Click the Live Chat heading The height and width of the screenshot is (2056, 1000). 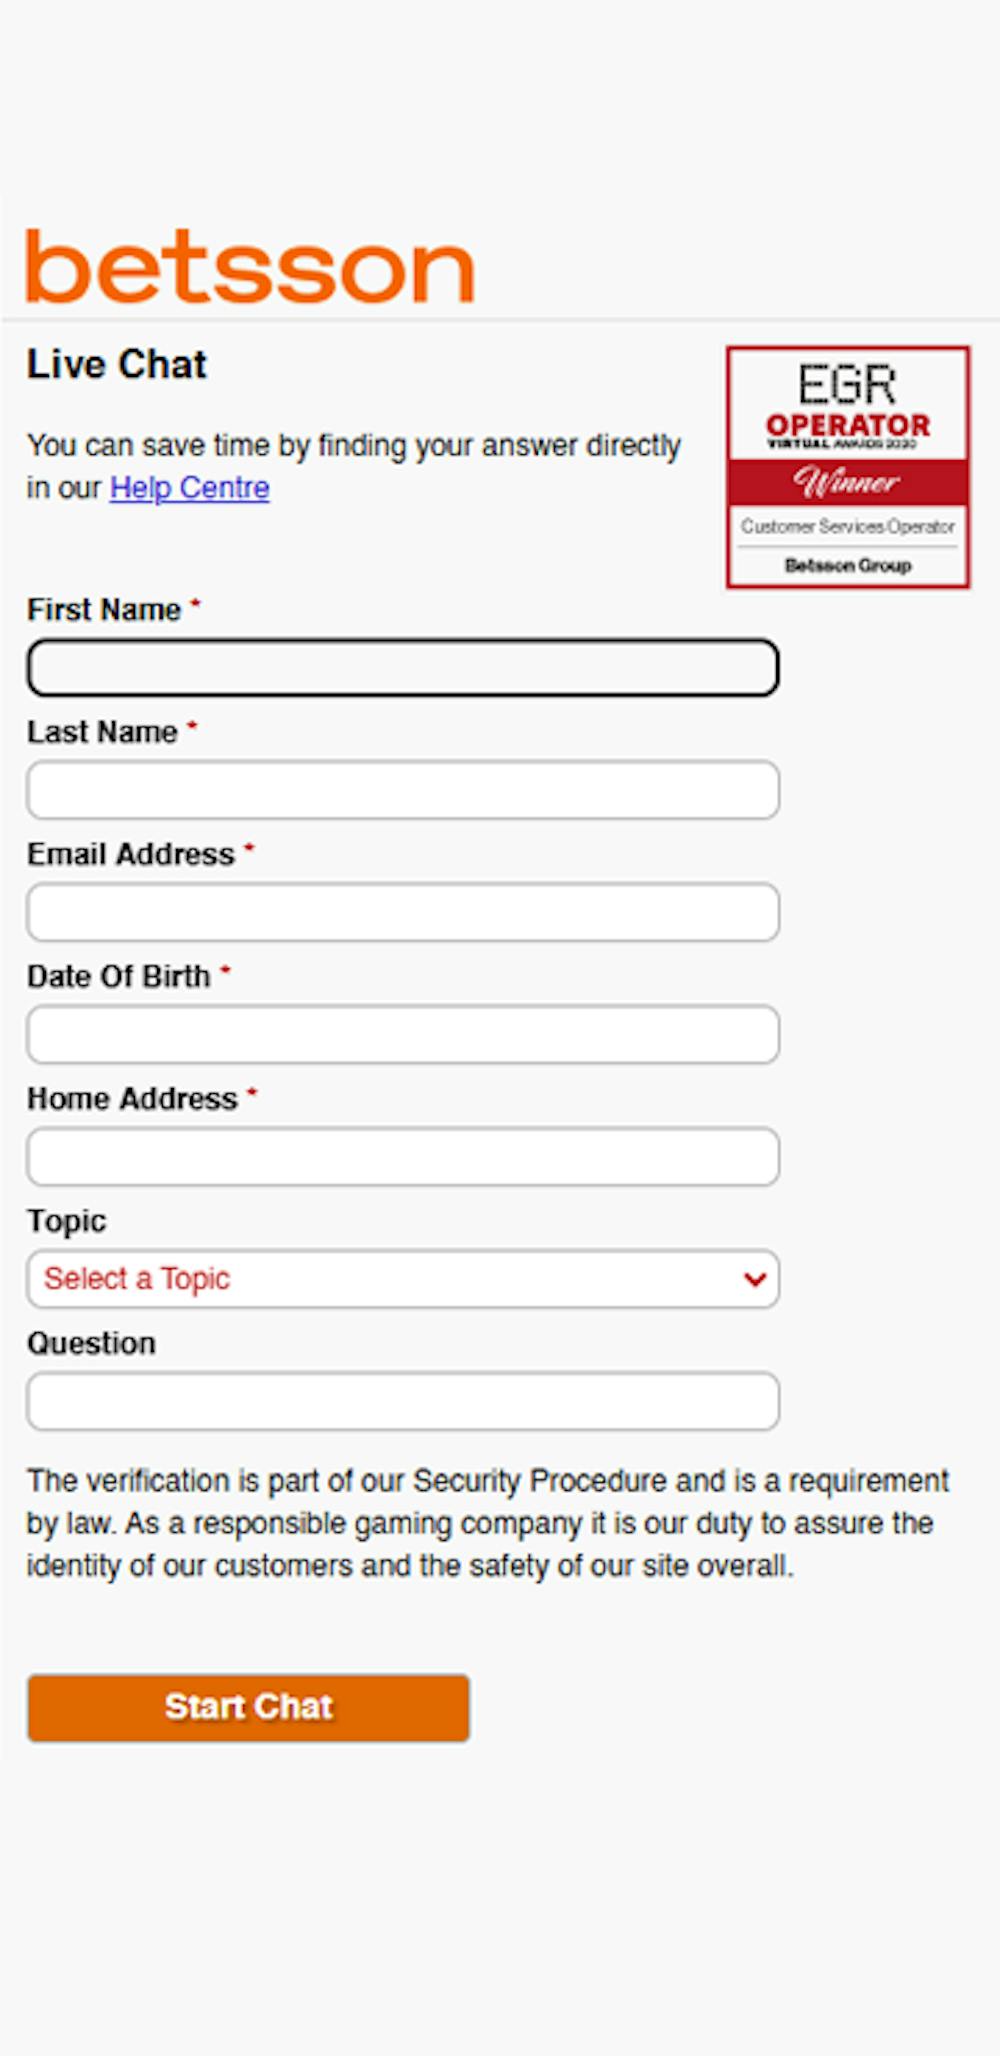[117, 364]
